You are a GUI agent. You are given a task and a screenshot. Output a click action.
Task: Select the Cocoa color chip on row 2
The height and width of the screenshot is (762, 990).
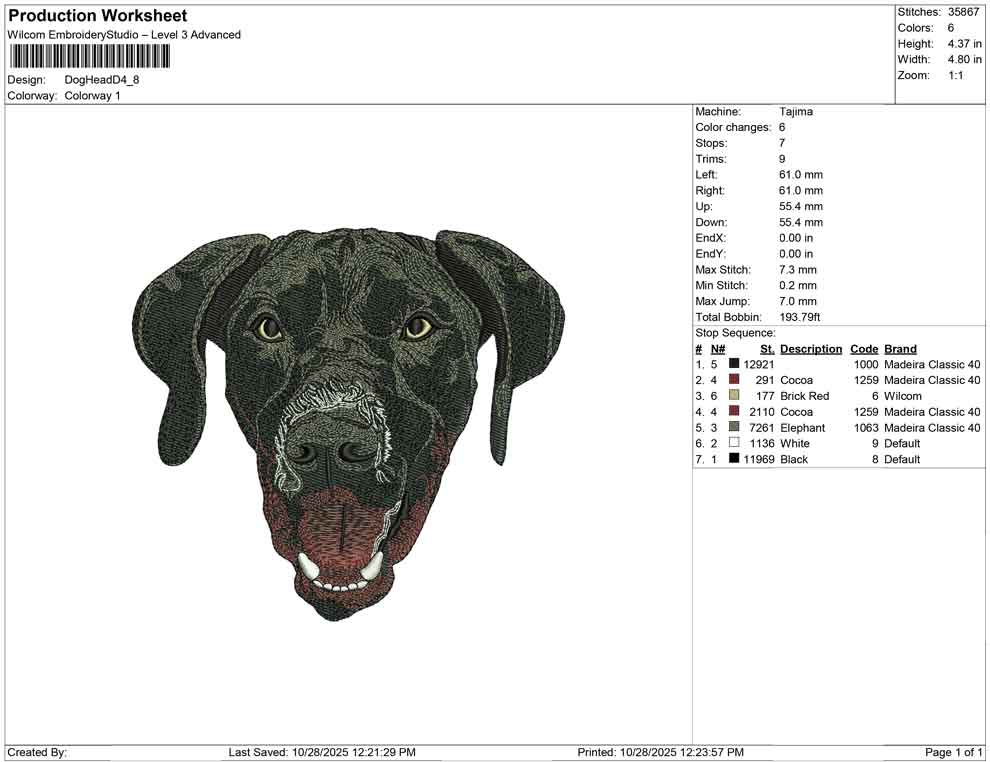(732, 380)
